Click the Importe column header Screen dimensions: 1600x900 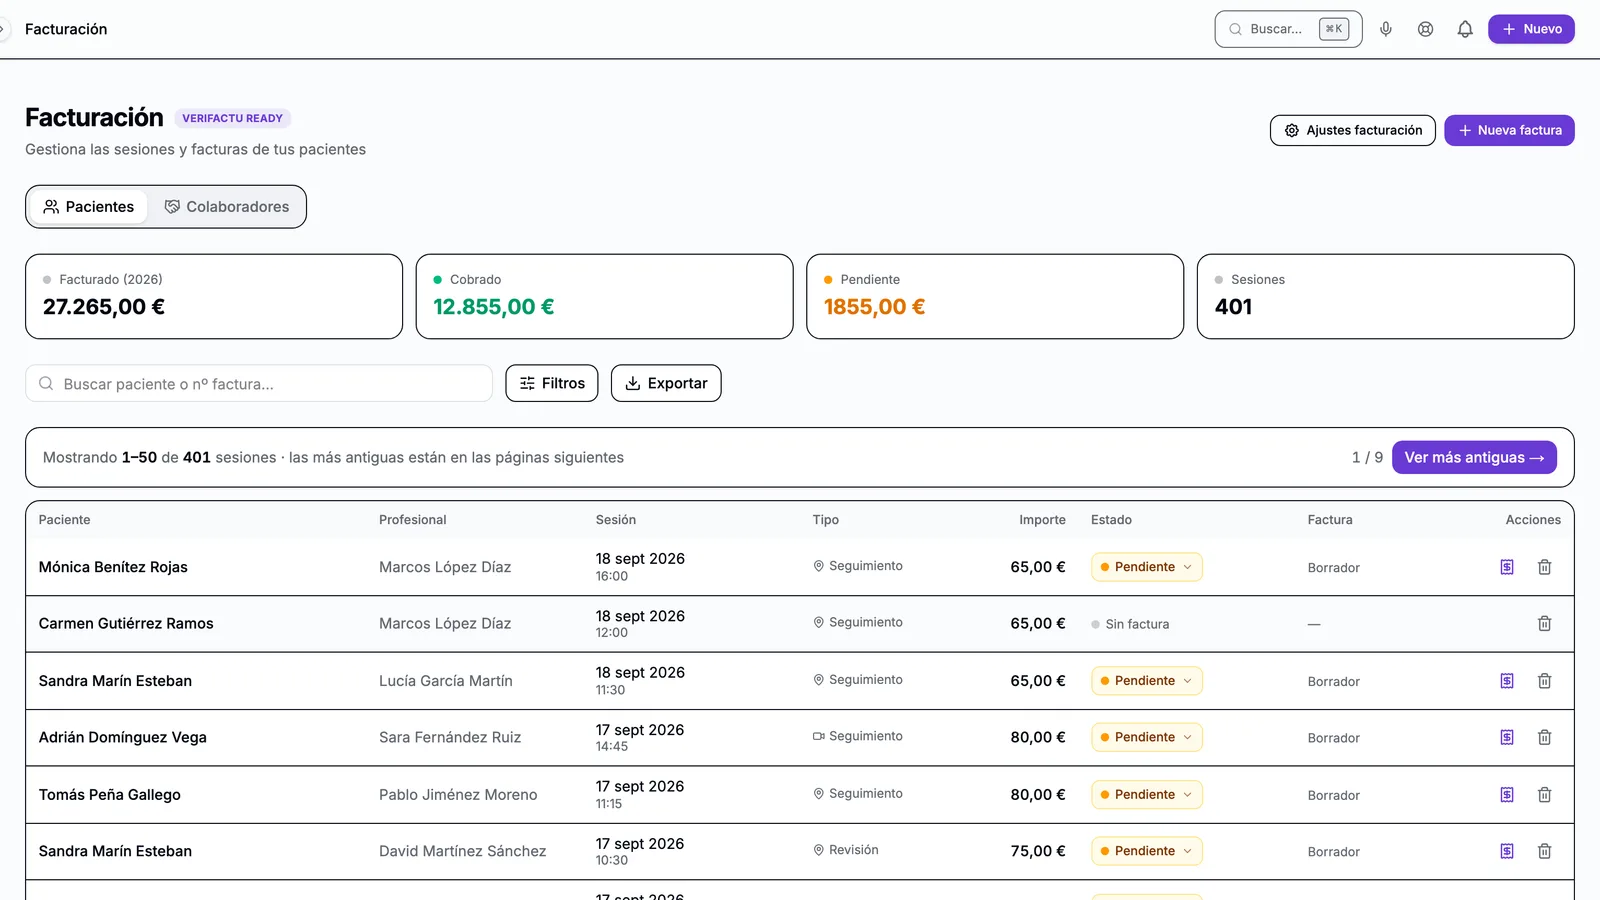(1042, 520)
